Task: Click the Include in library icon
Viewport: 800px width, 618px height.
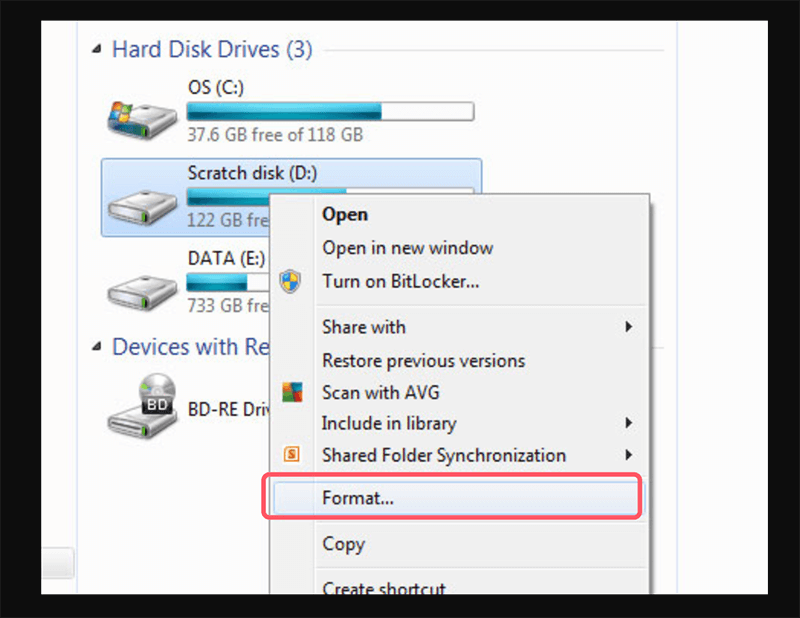Action: pos(291,424)
